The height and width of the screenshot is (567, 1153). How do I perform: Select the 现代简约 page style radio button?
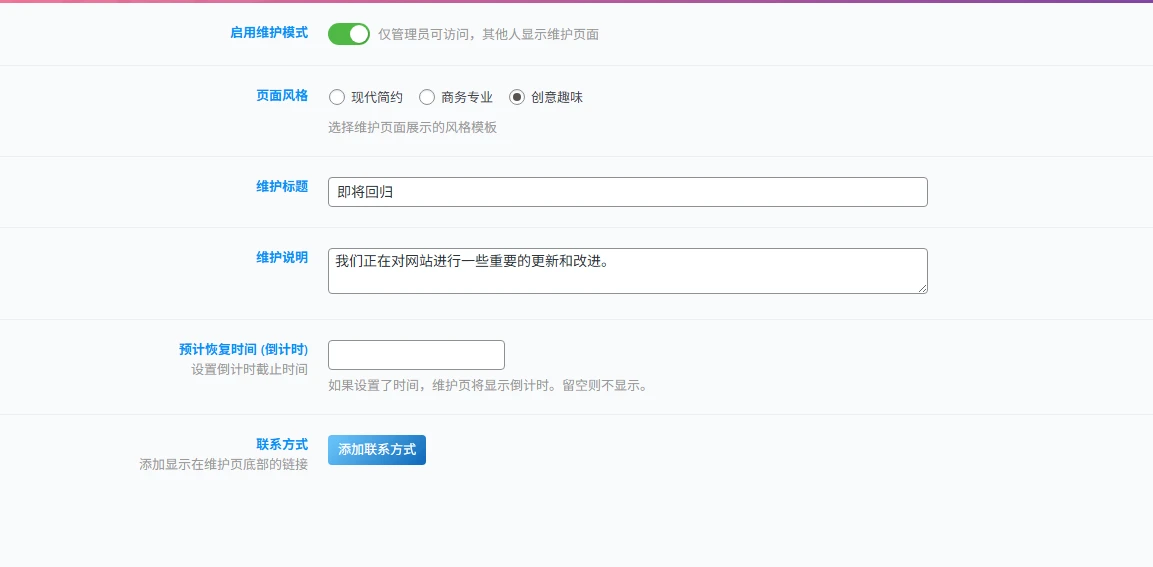337,97
